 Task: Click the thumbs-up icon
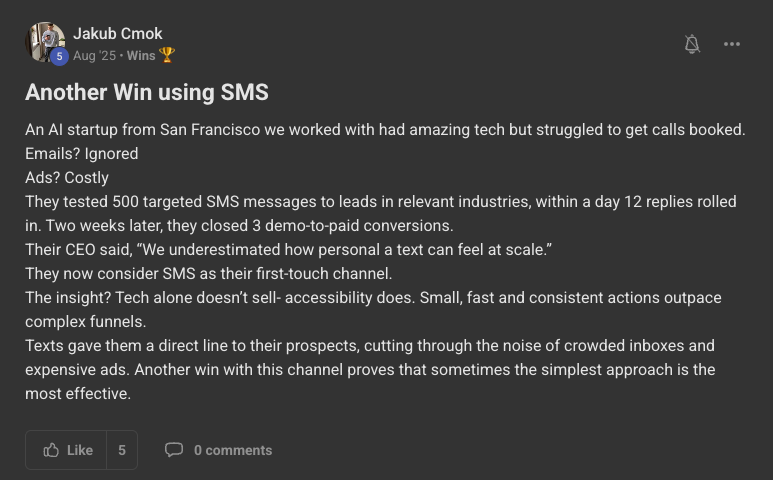point(51,450)
